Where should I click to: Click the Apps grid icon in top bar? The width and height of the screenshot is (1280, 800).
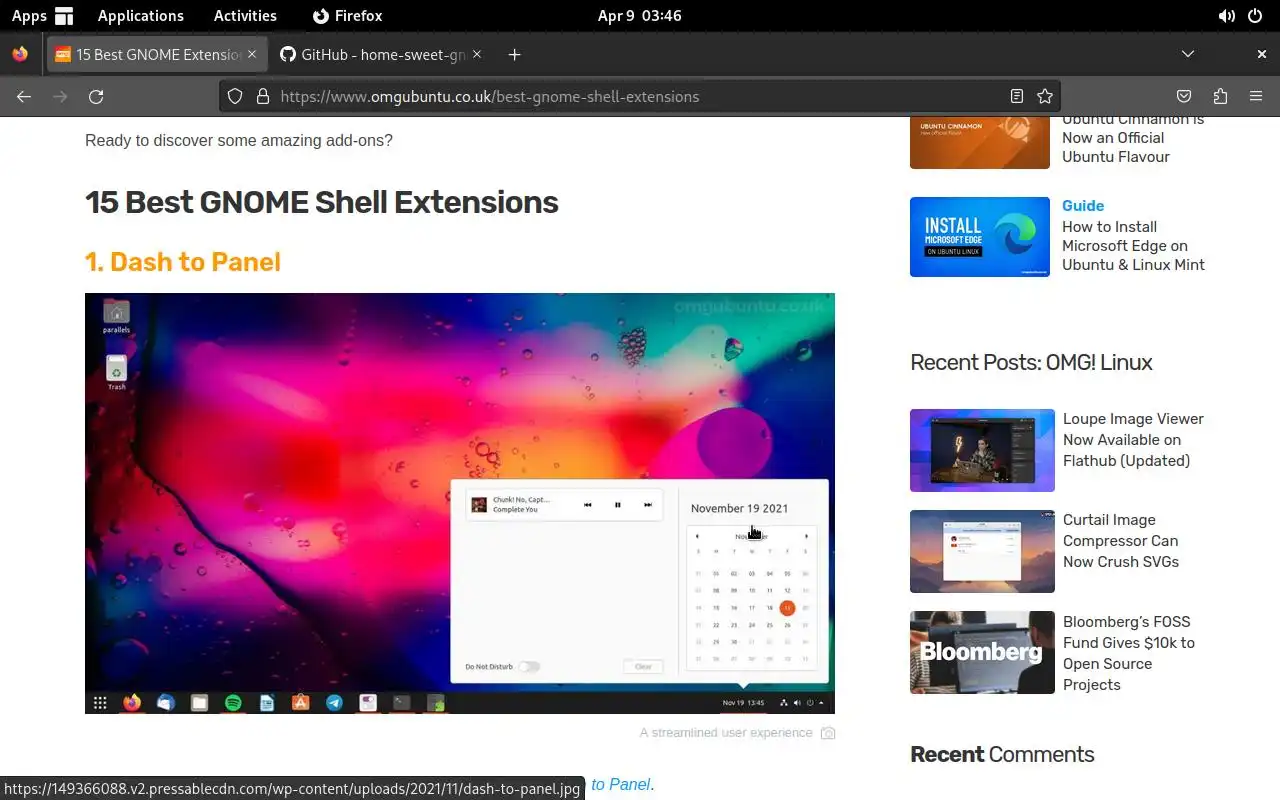64,16
